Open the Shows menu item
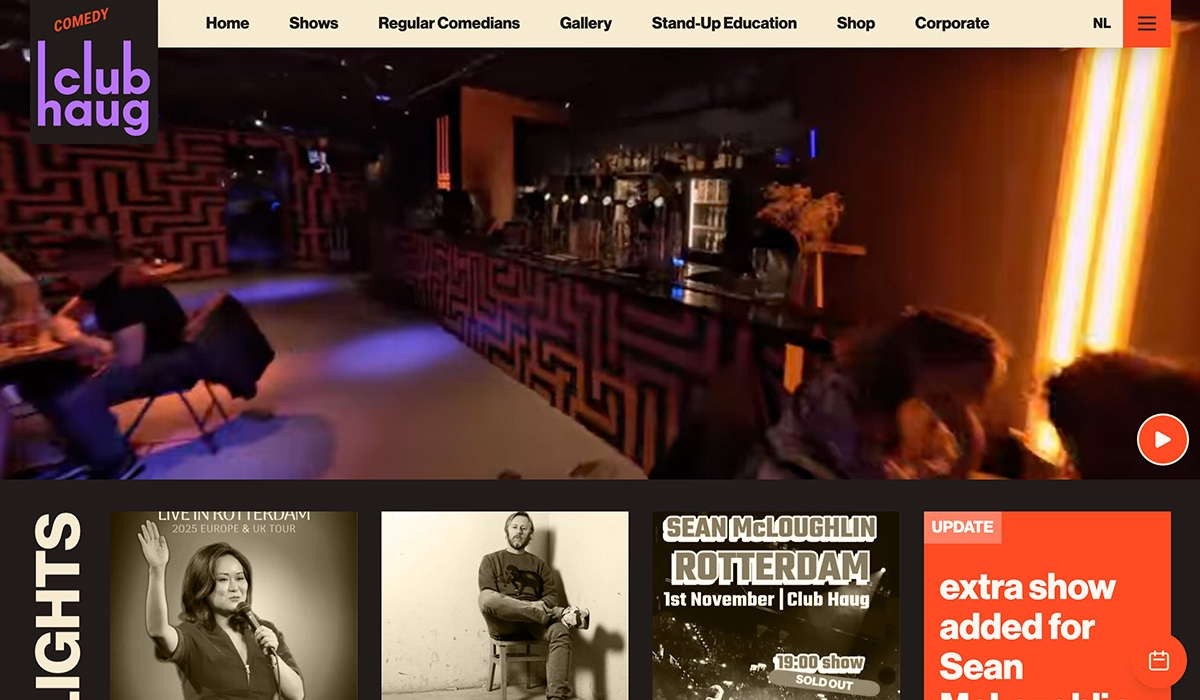Image resolution: width=1200 pixels, height=700 pixels. [x=313, y=23]
